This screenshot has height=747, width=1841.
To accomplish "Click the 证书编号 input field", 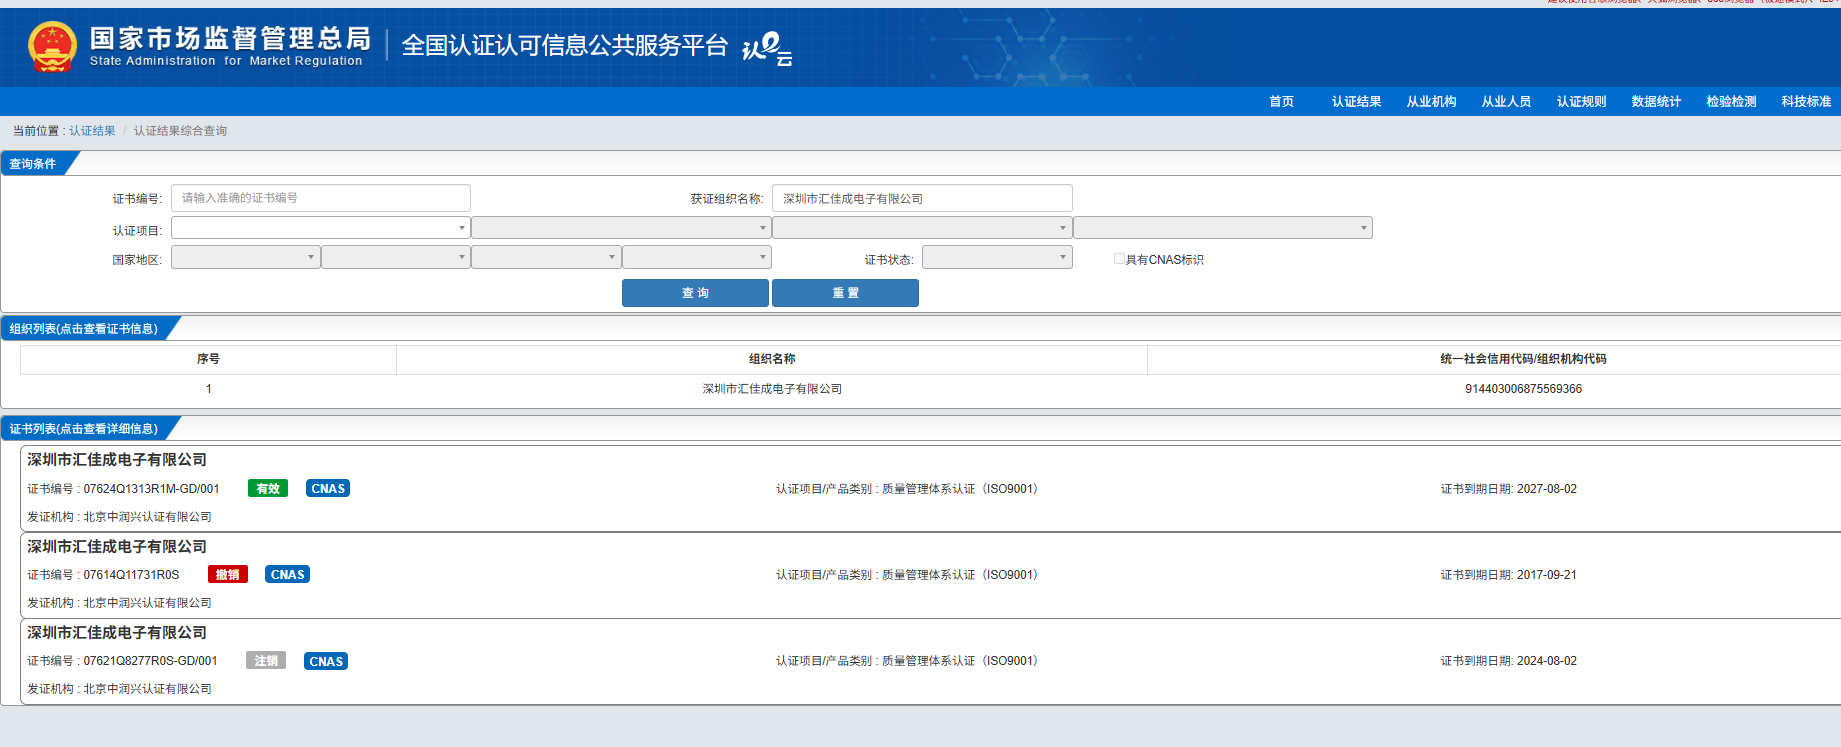I will [320, 198].
